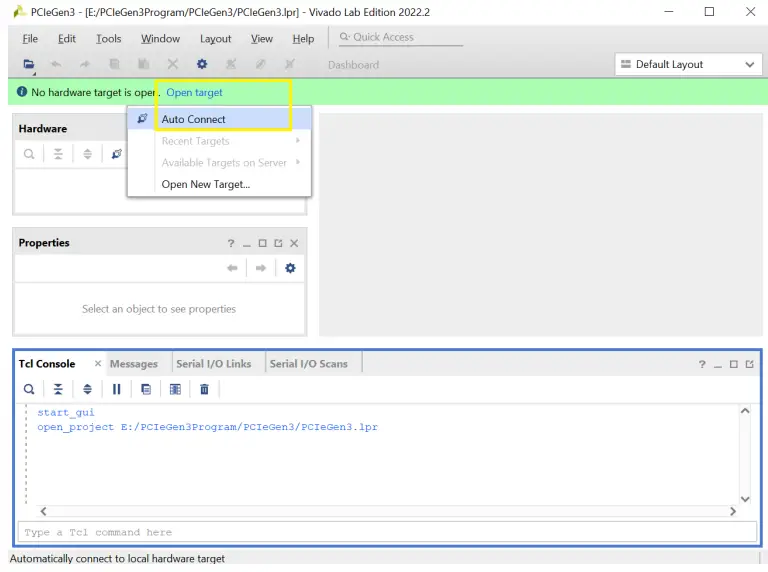Click the Open target link

point(194,92)
